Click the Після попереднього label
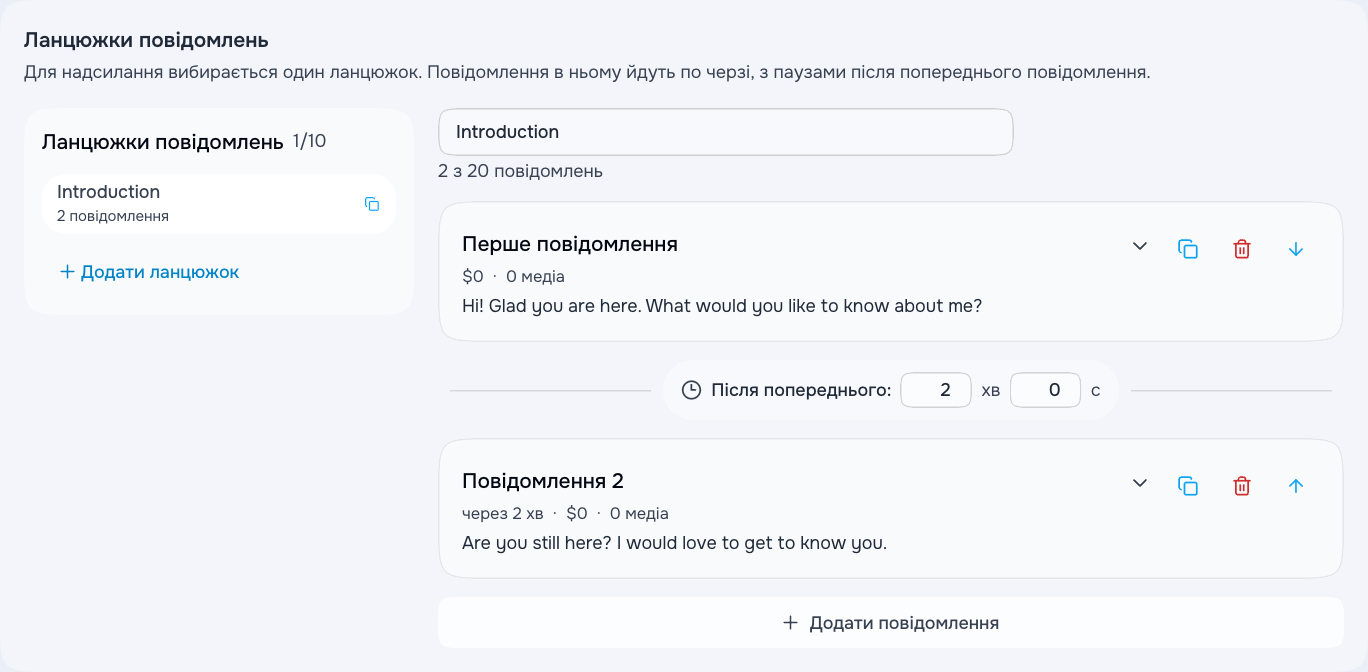Image resolution: width=1368 pixels, height=672 pixels. (x=801, y=390)
